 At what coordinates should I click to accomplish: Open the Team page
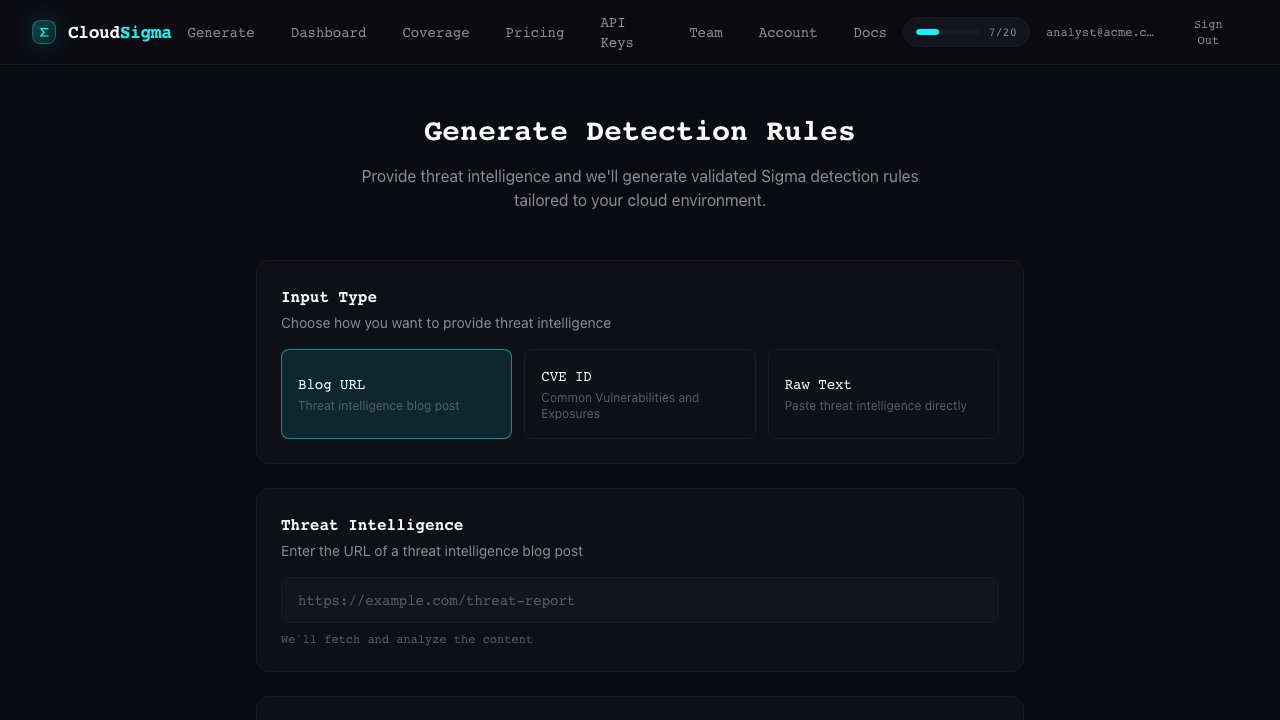(706, 32)
